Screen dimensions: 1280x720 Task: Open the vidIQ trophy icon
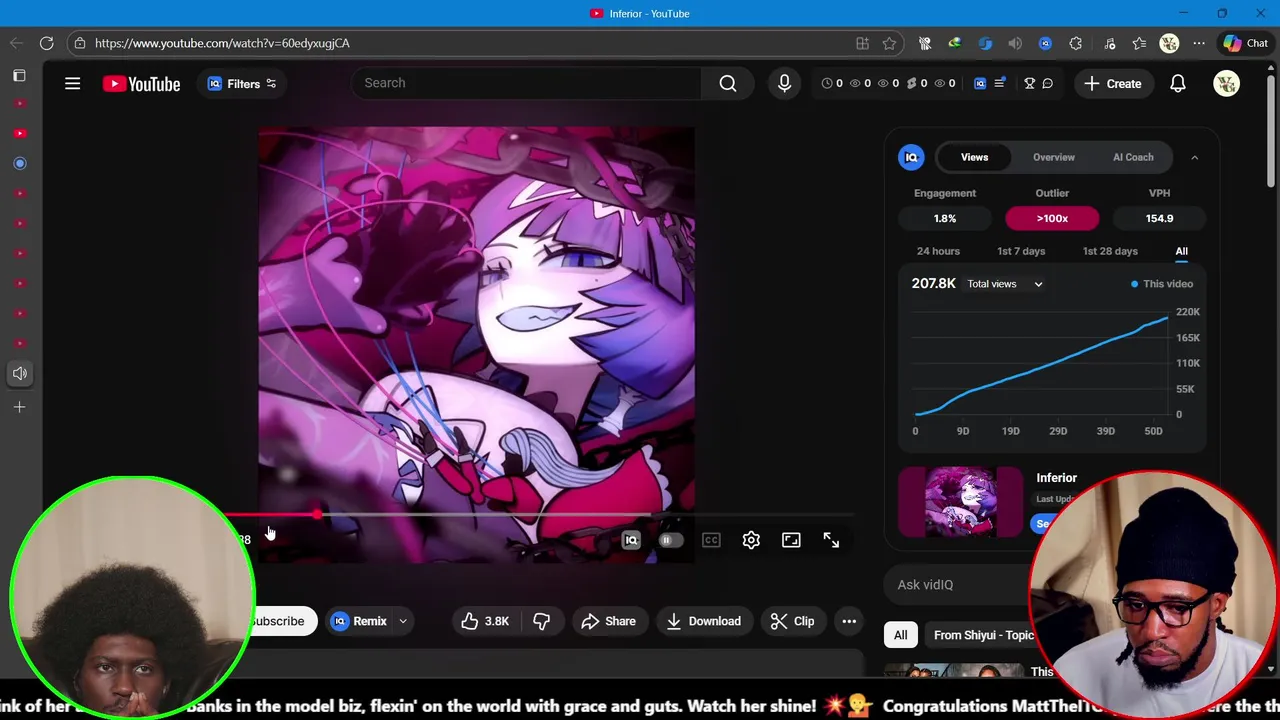coord(1029,83)
